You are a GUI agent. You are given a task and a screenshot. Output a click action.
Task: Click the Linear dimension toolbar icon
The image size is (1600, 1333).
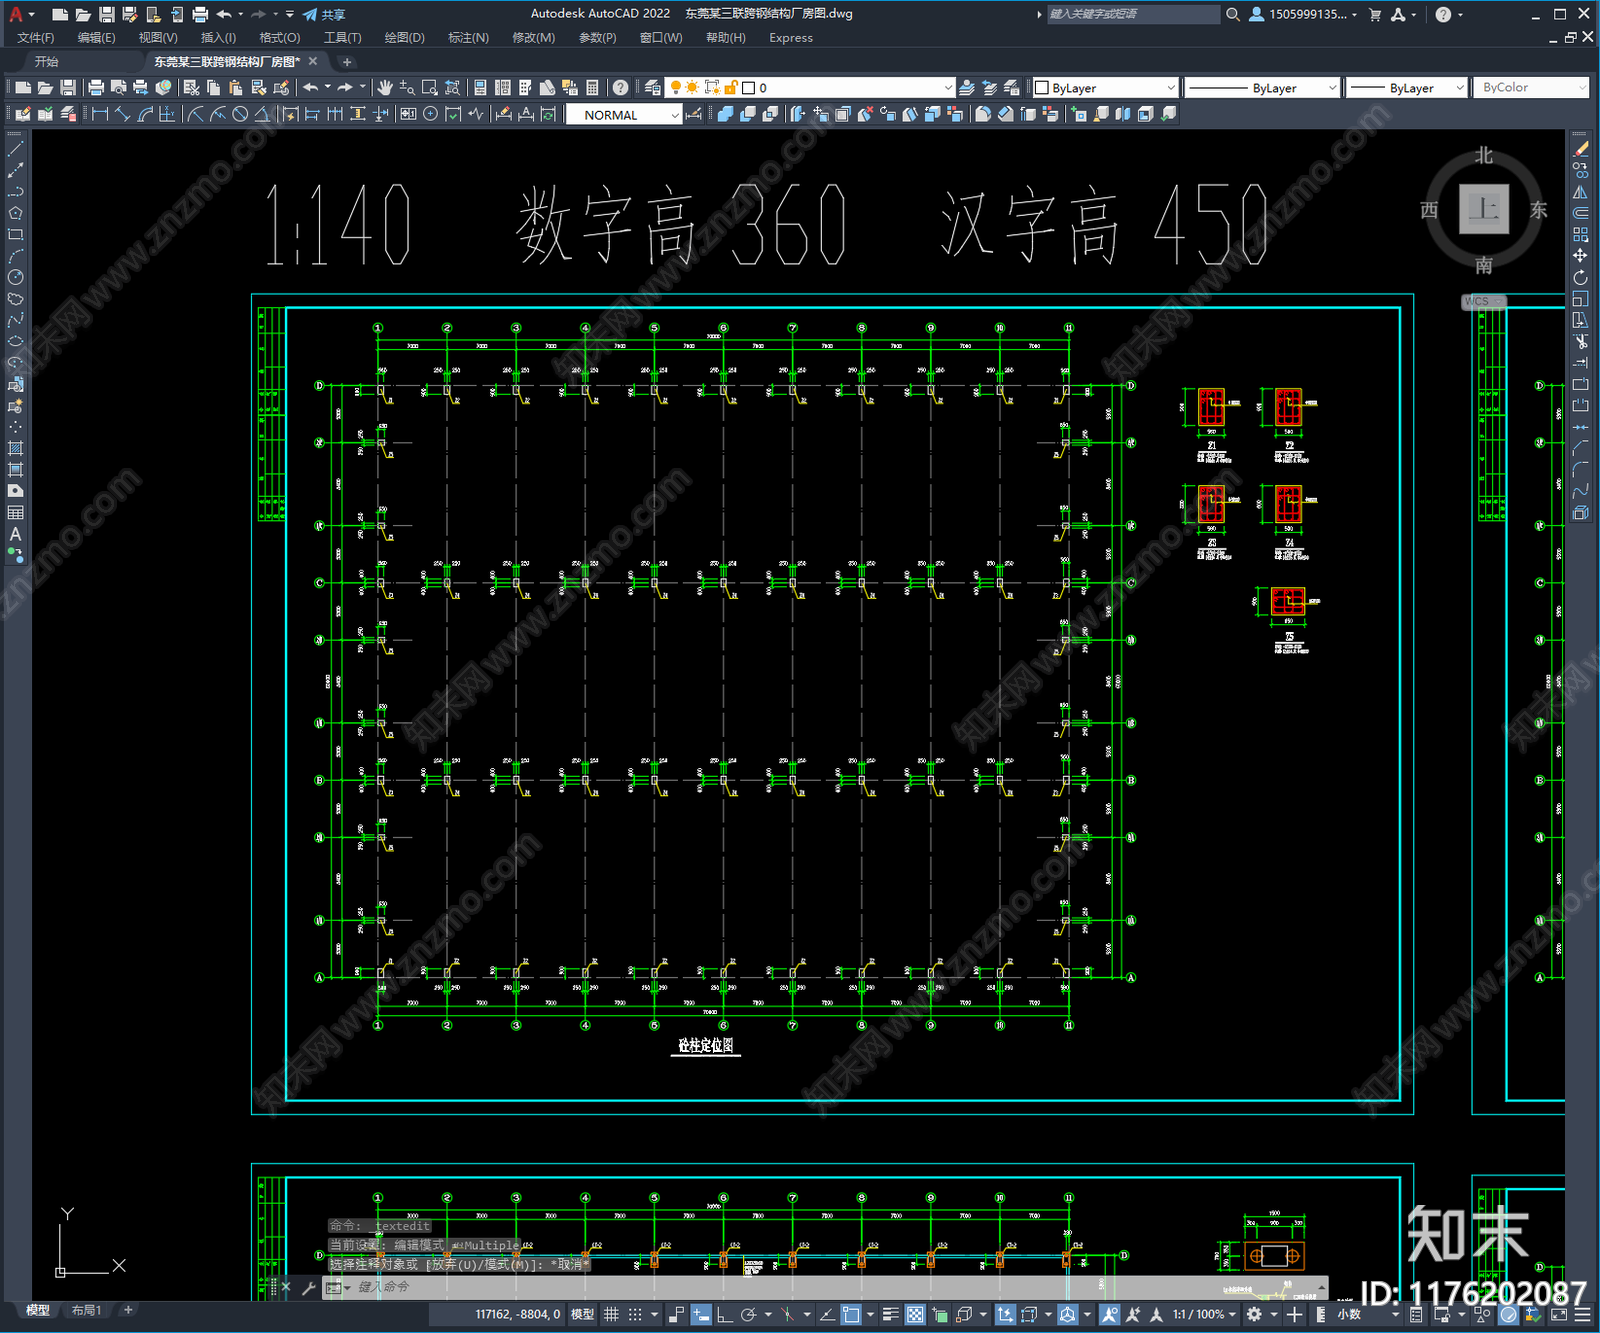click(x=100, y=115)
